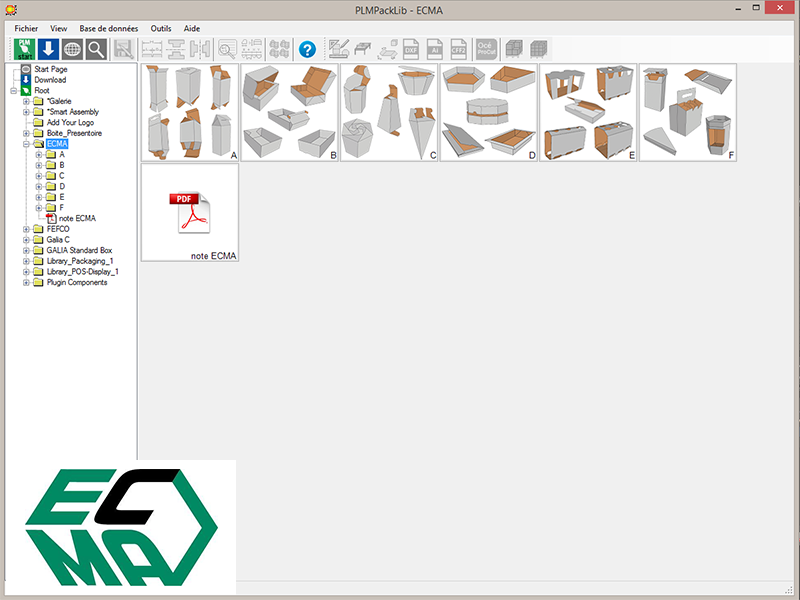Select Start Page in the tree
The width and height of the screenshot is (800, 600).
coord(51,69)
